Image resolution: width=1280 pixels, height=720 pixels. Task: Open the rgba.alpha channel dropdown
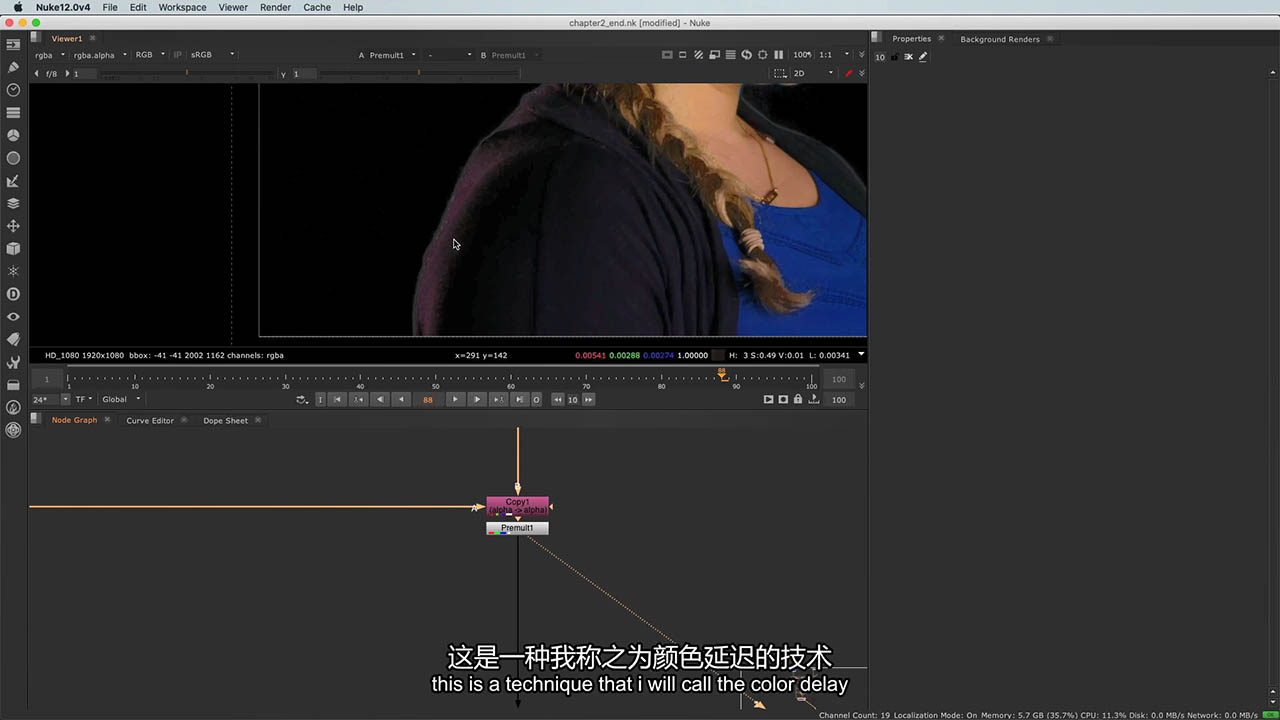point(99,55)
